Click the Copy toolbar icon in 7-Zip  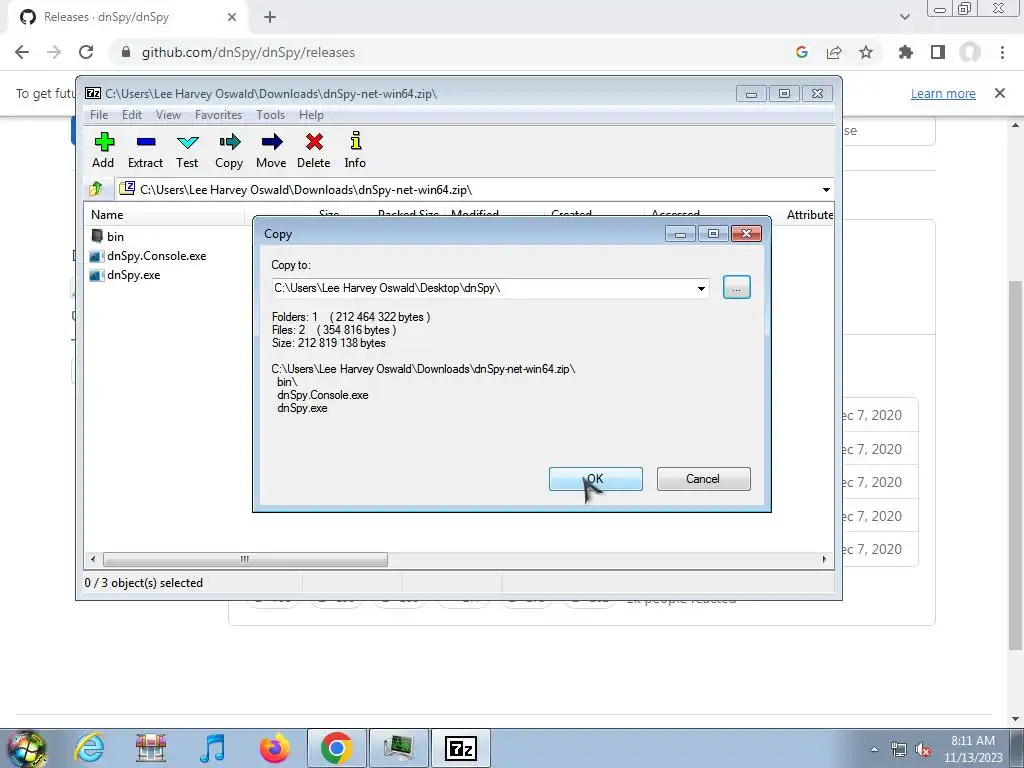tap(229, 150)
